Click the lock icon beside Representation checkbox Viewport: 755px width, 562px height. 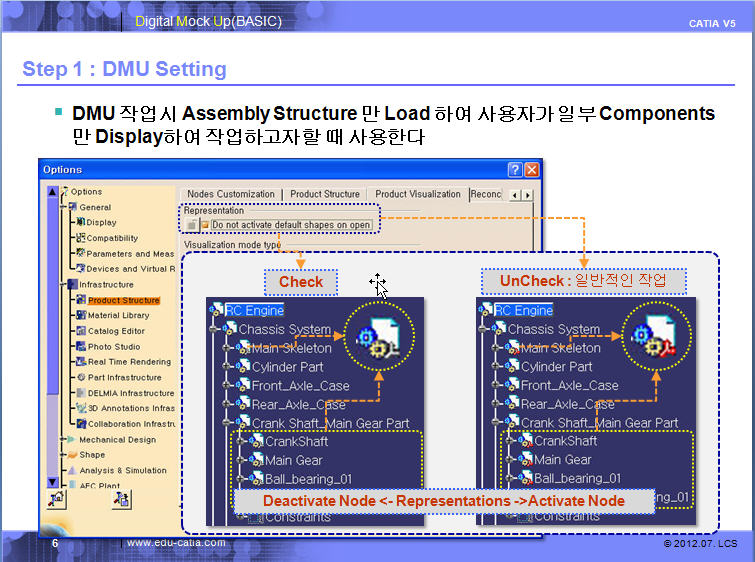(191, 225)
